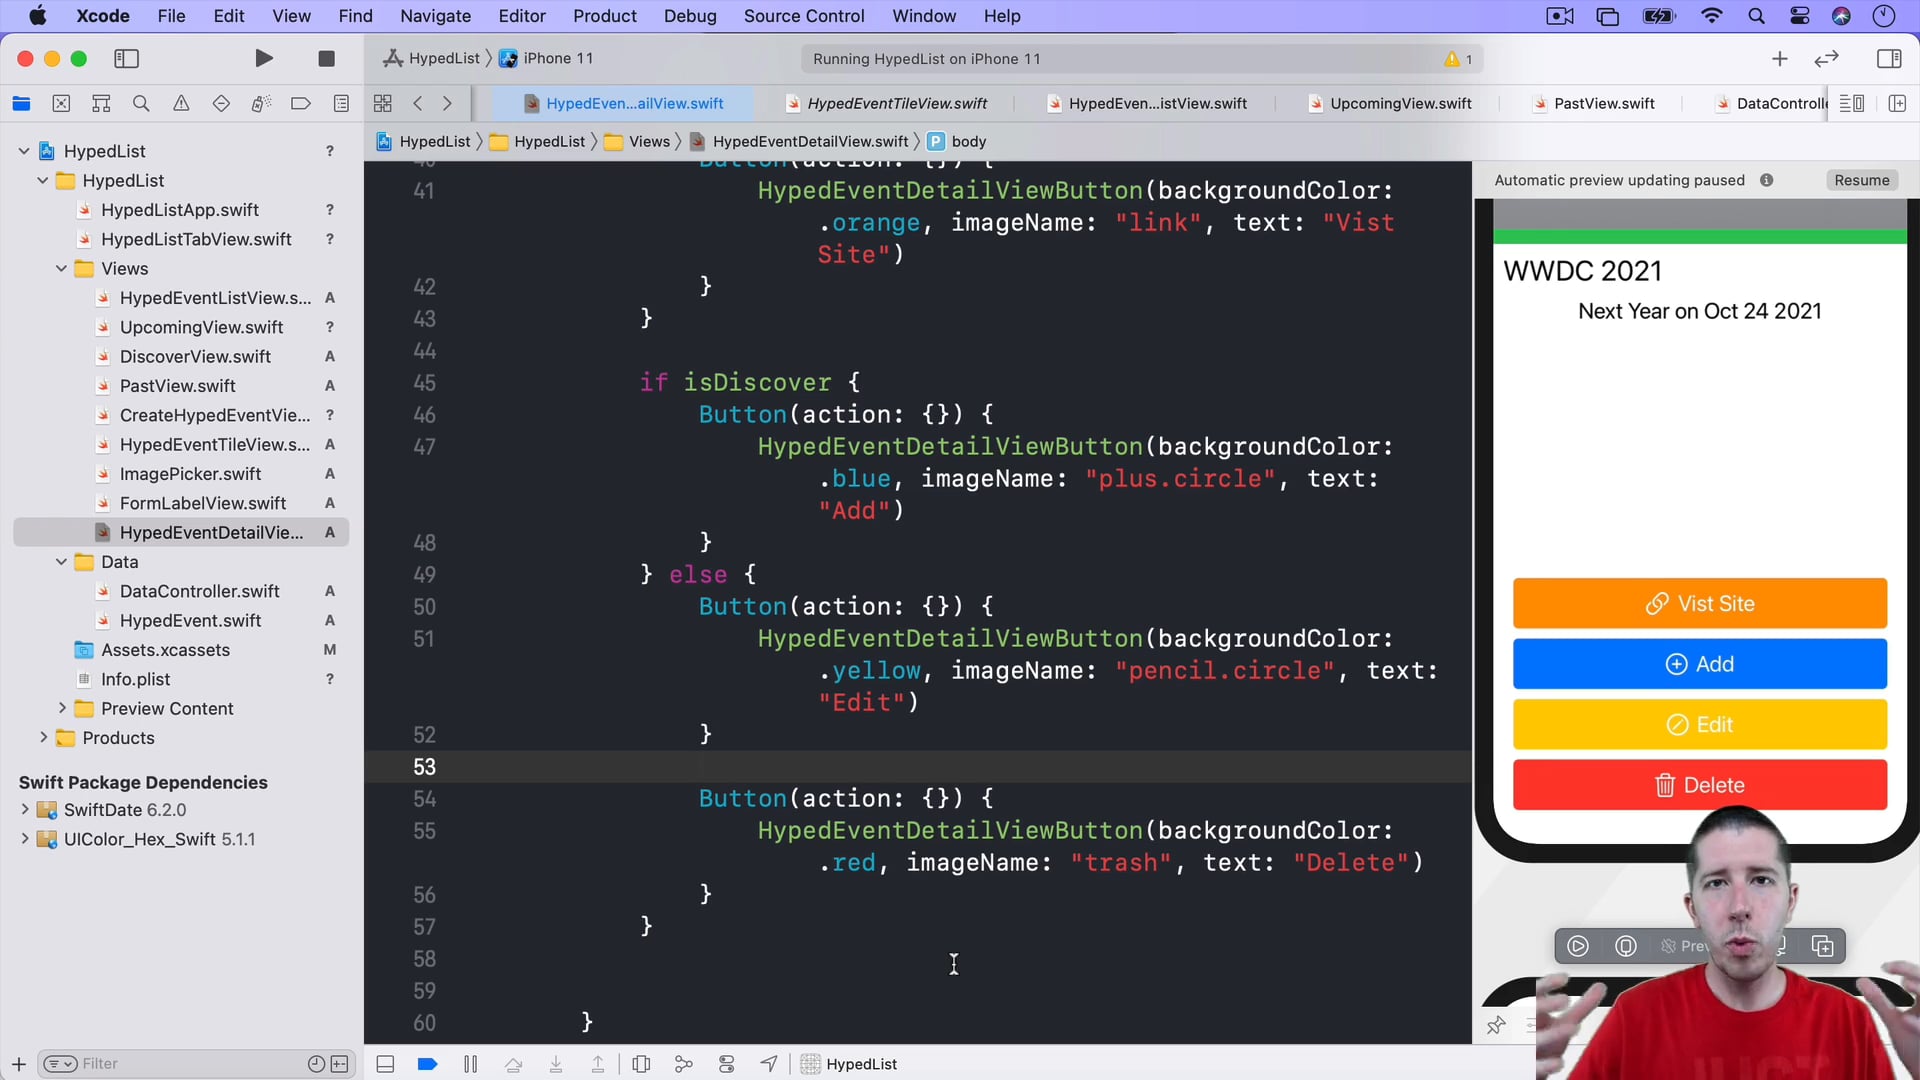The width and height of the screenshot is (1920, 1080).
Task: Open macOS Control Center
Action: [1799, 16]
